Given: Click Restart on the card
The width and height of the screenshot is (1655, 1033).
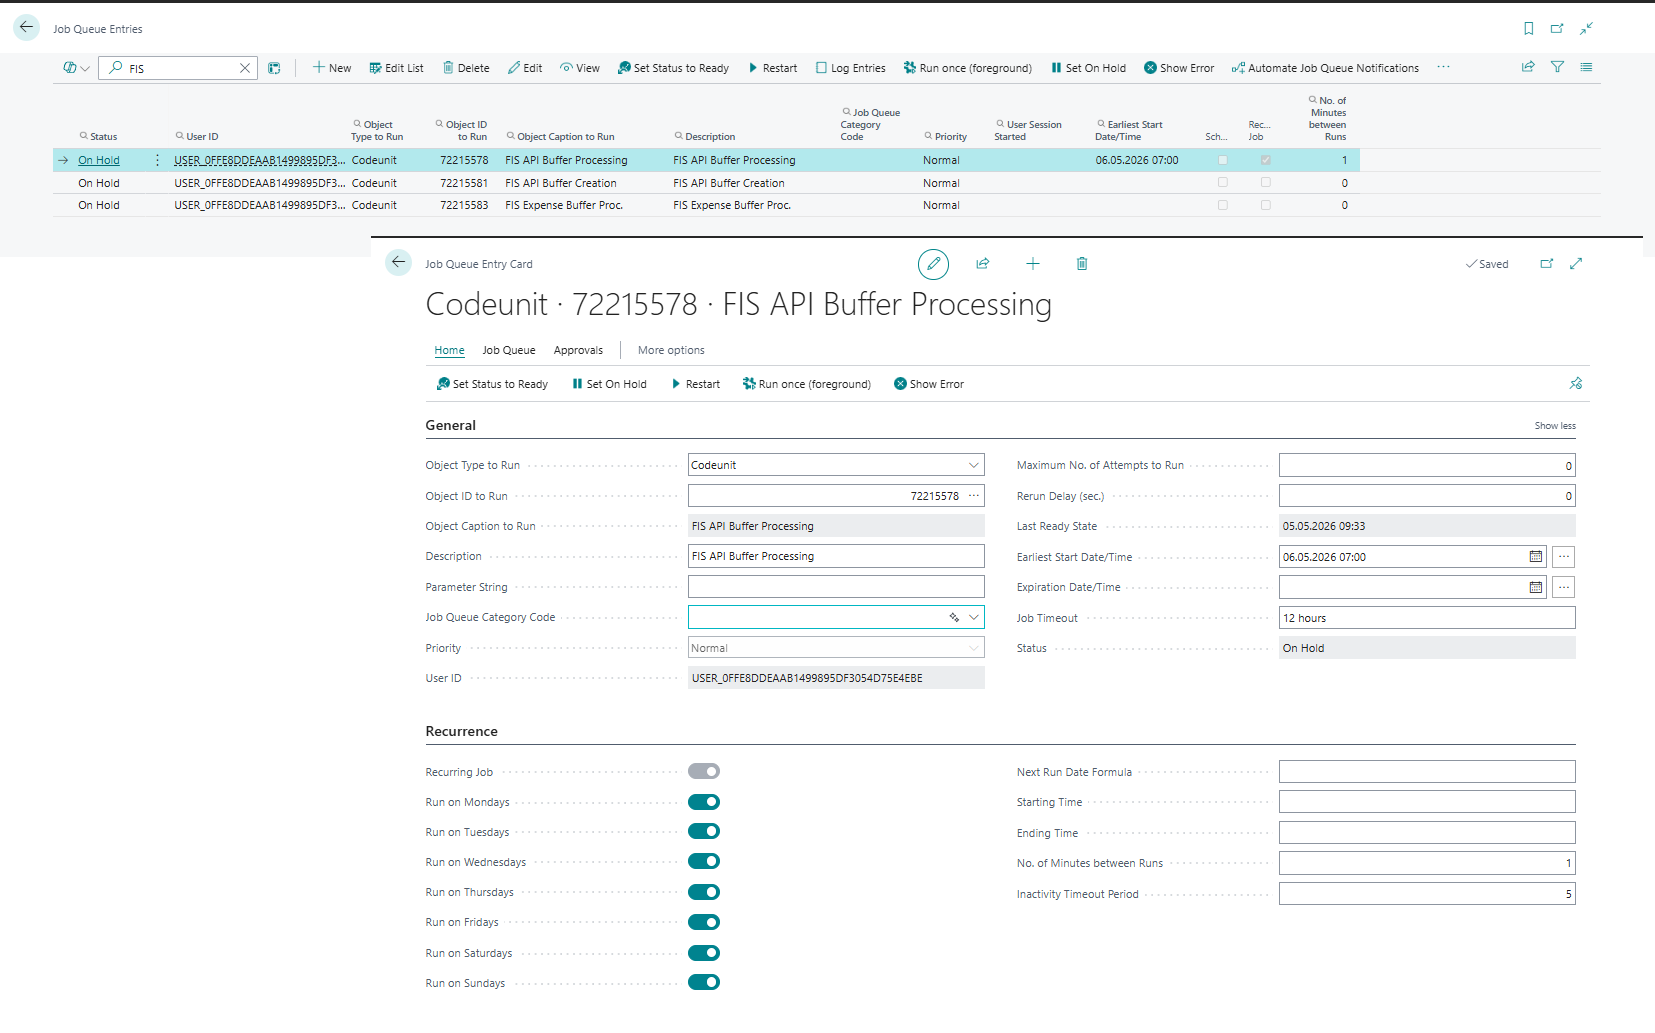Looking at the screenshot, I should point(695,384).
